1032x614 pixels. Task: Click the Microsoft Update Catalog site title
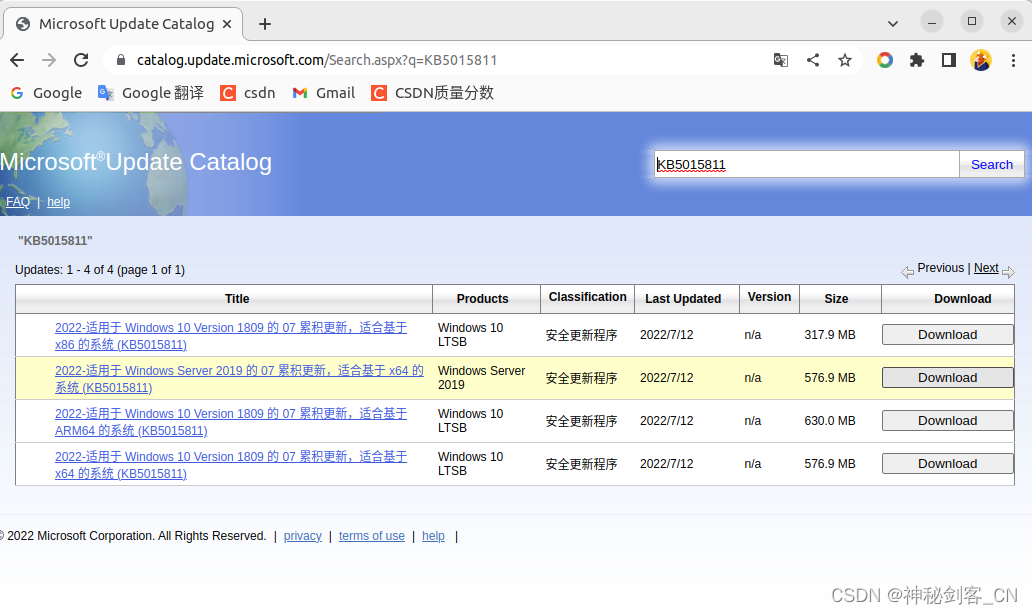pos(136,162)
